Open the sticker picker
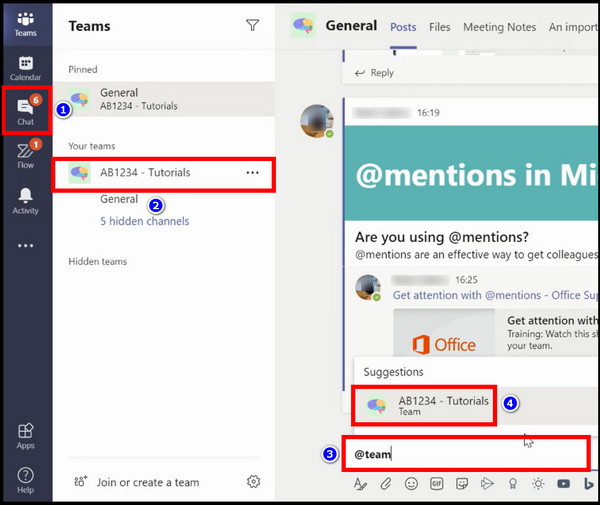This screenshot has height=505, width=600. tap(462, 484)
